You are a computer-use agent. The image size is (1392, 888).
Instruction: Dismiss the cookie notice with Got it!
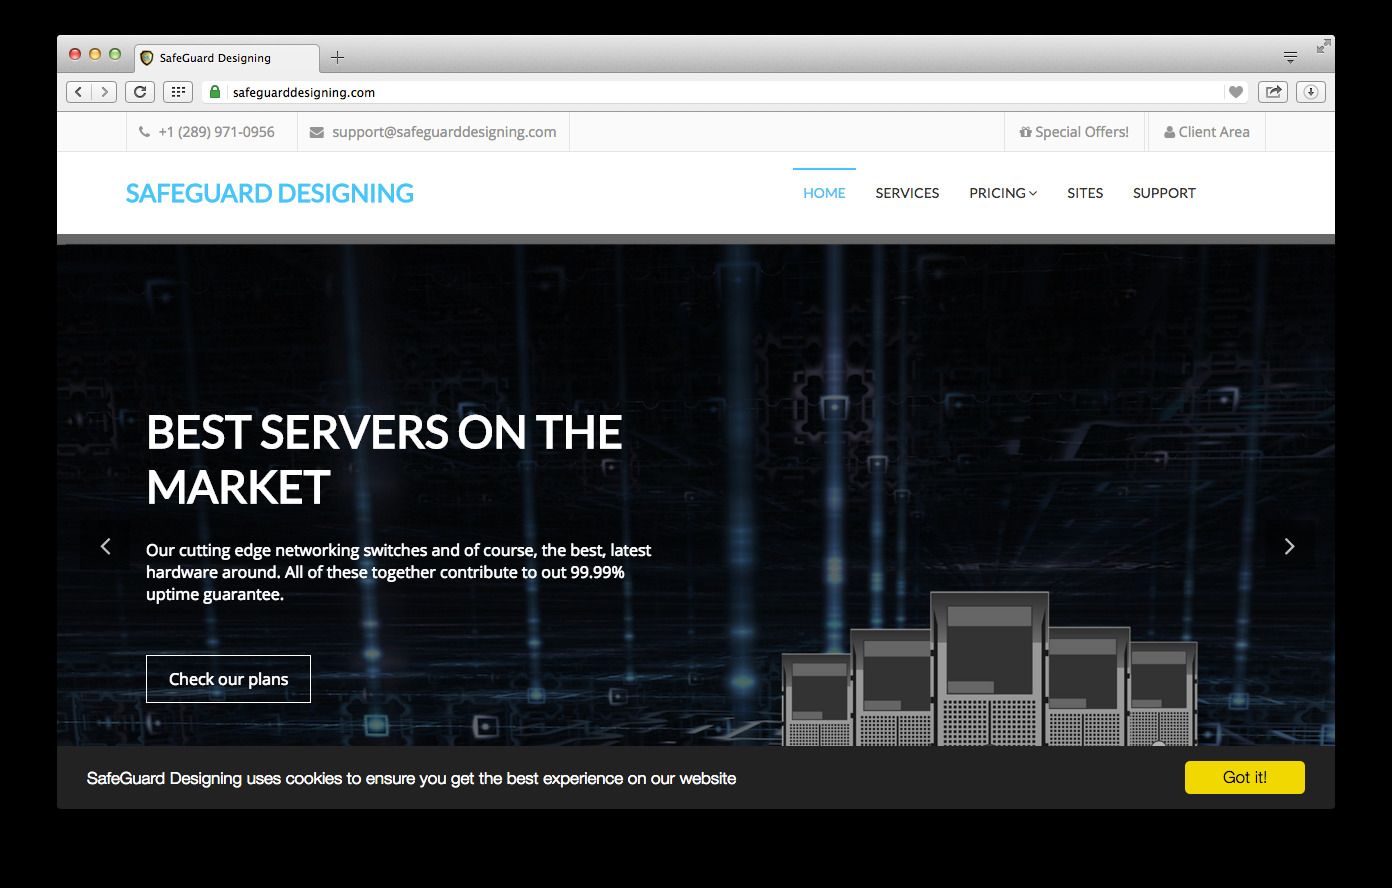coord(1244,777)
